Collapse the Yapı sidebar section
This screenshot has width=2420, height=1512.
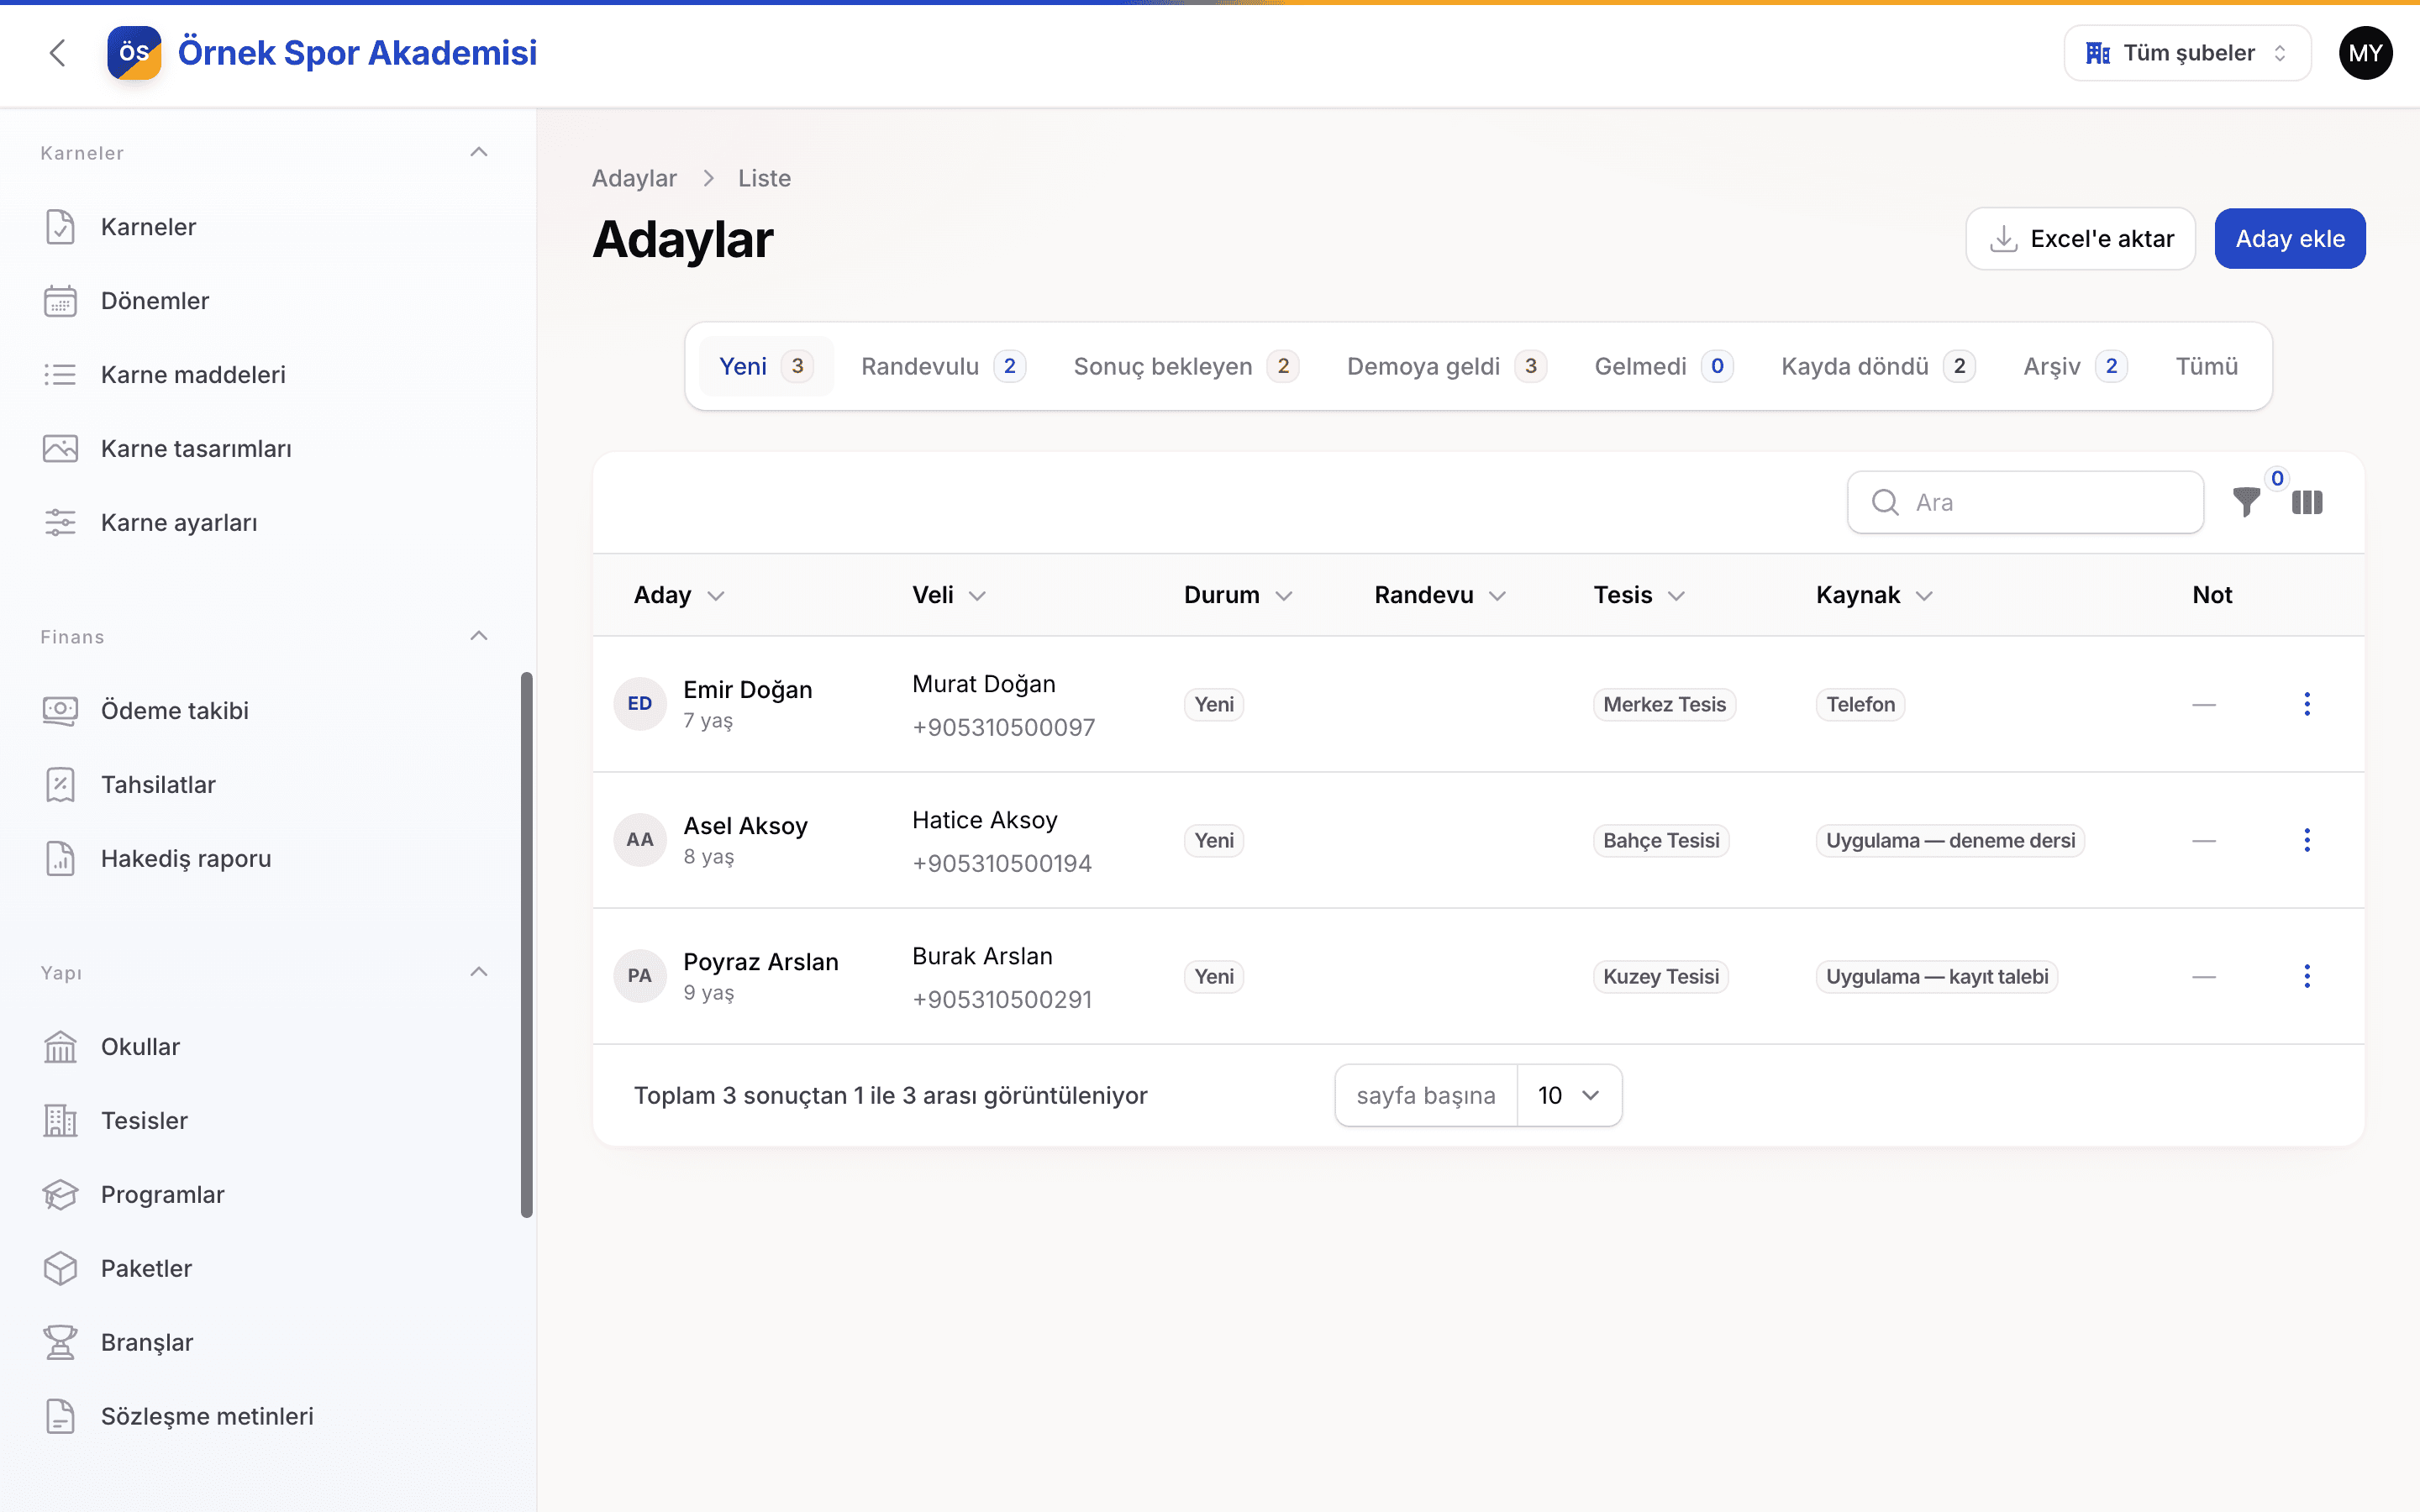[479, 972]
